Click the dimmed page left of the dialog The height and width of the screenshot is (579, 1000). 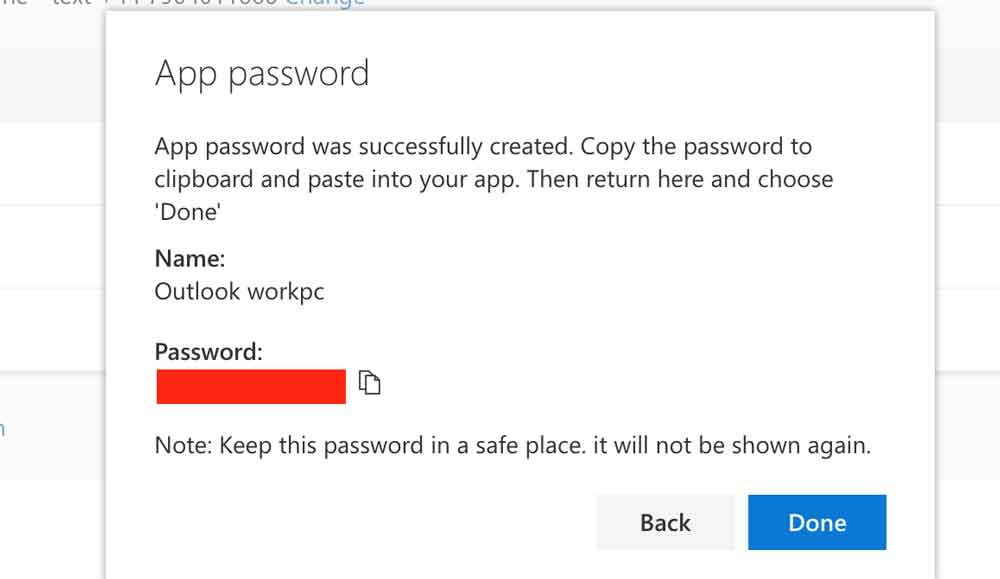point(50,300)
